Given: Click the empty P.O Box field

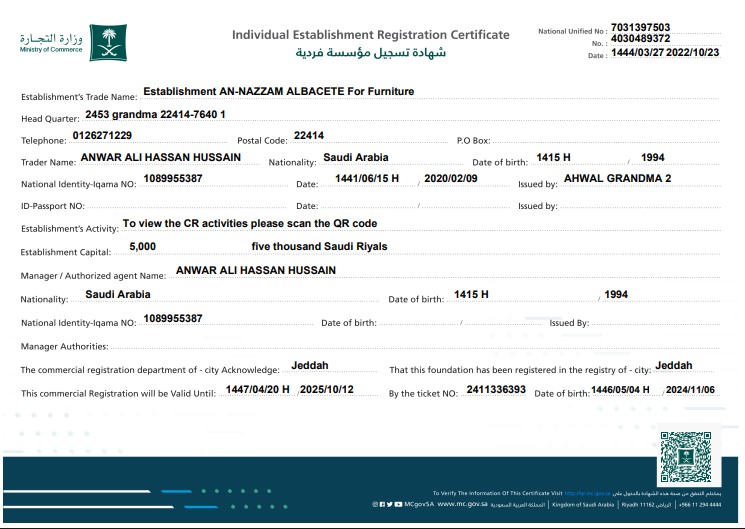Looking at the screenshot, I should coord(605,140).
